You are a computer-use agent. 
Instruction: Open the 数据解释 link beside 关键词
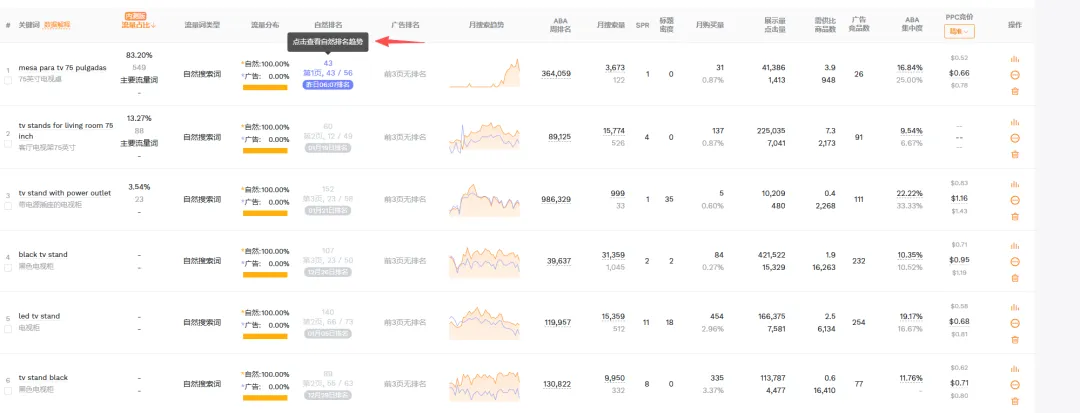[x=57, y=24]
